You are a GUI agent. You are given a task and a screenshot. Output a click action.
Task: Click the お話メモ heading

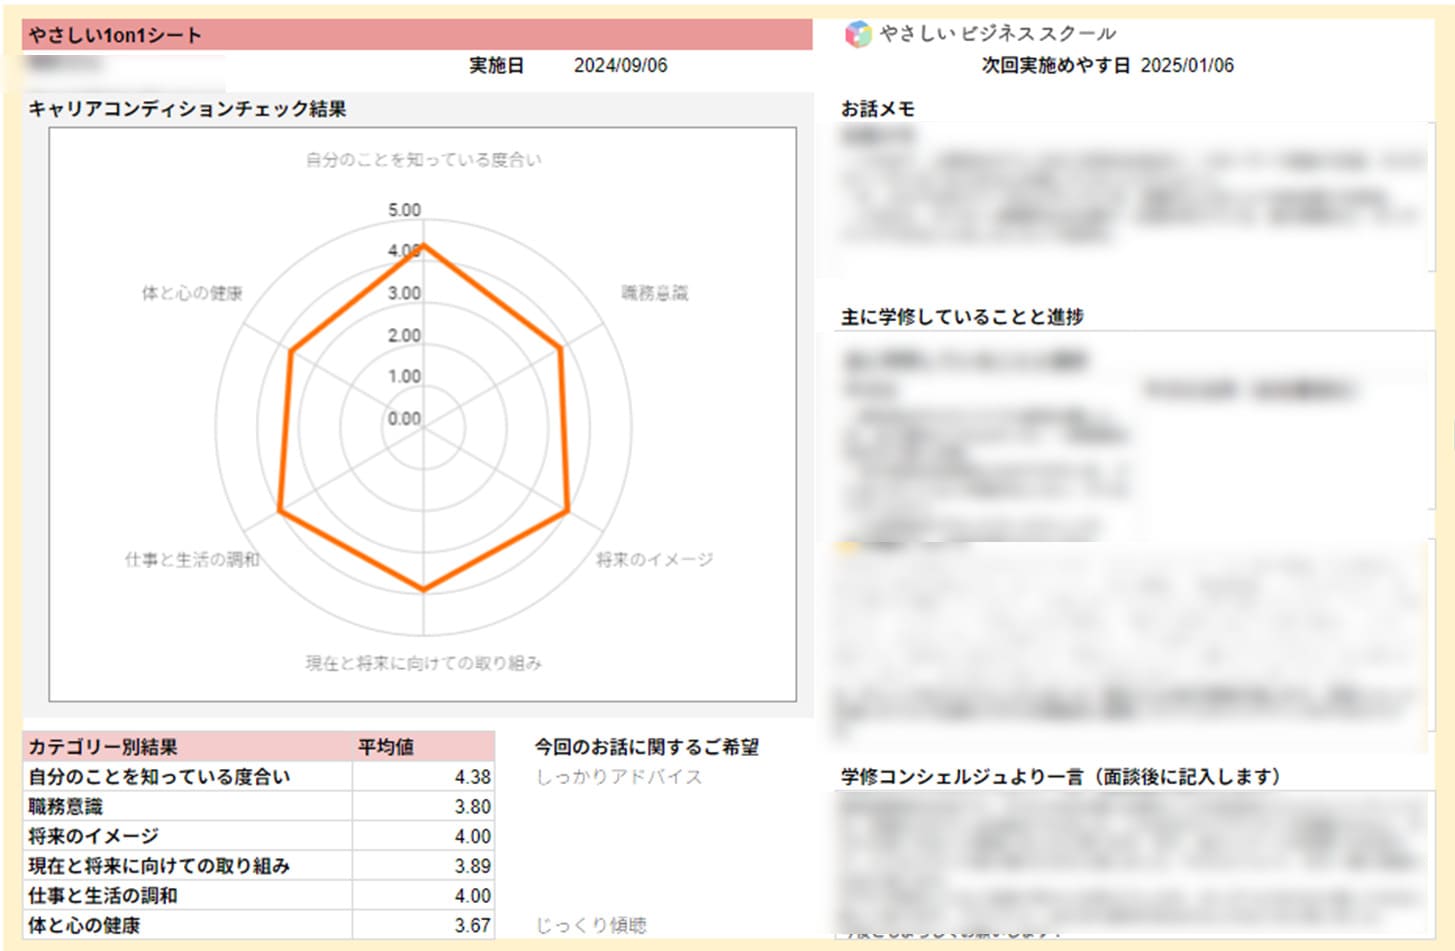(x=878, y=109)
